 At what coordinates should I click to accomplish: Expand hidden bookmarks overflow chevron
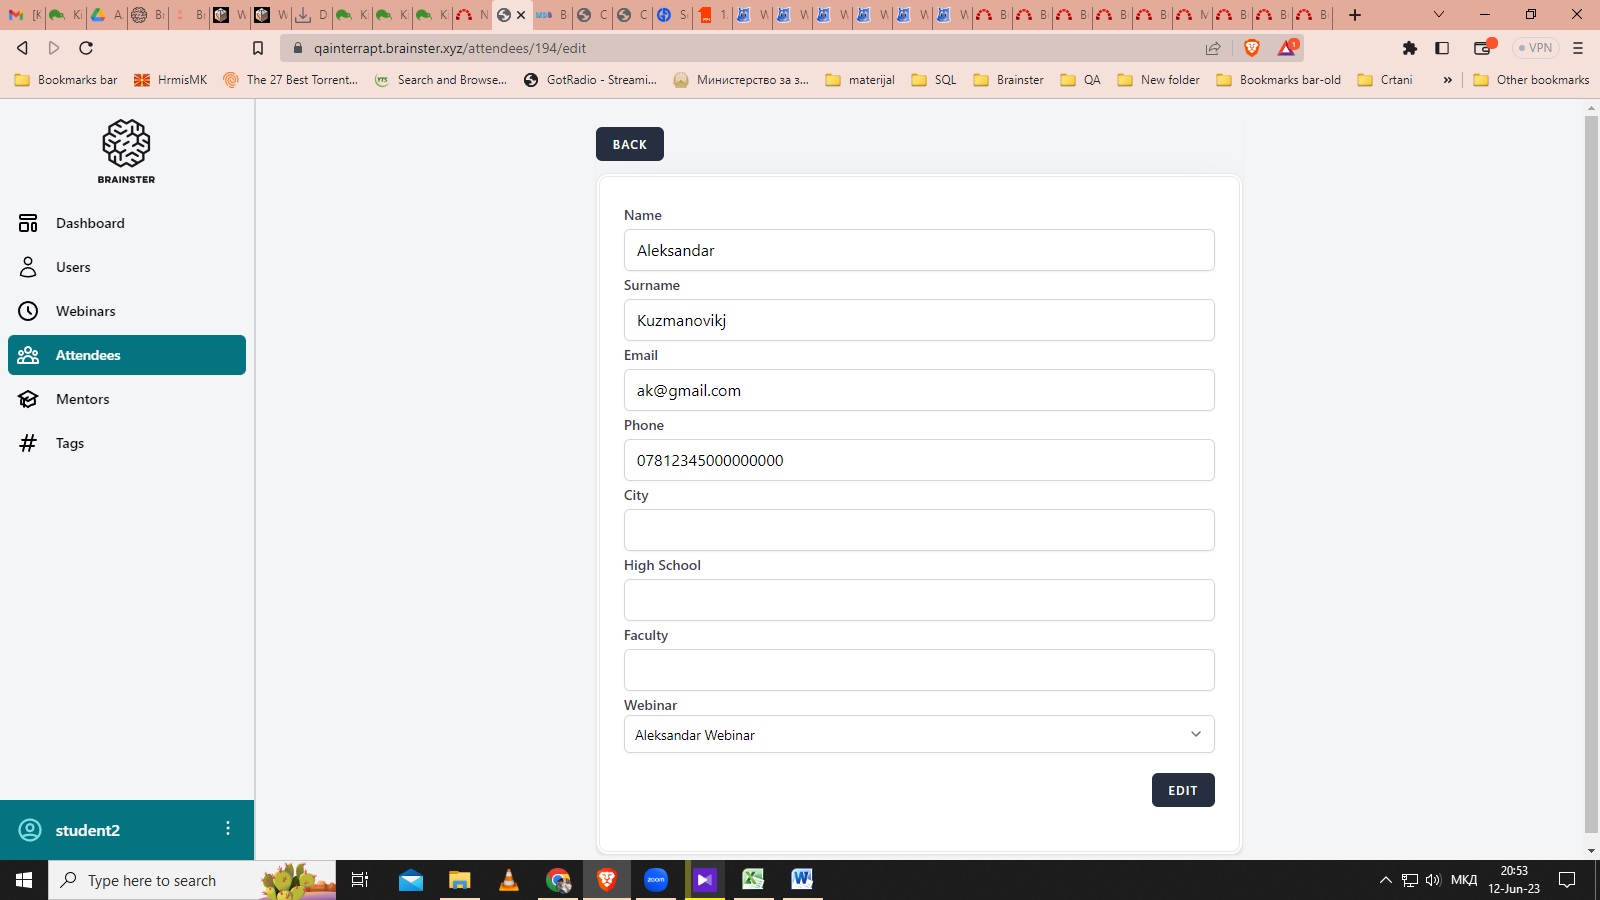1447,80
